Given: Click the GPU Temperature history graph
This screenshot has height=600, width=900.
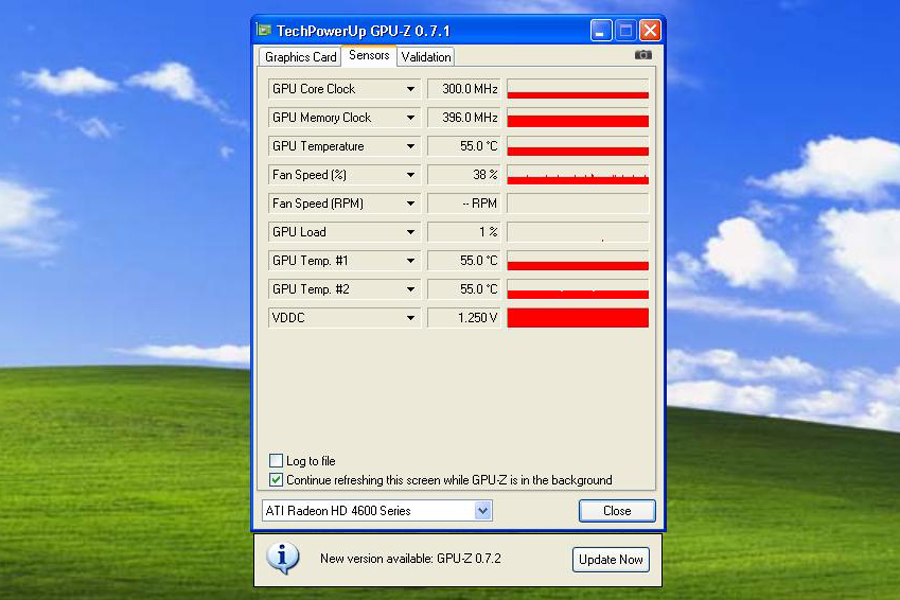Looking at the screenshot, I should 578,146.
